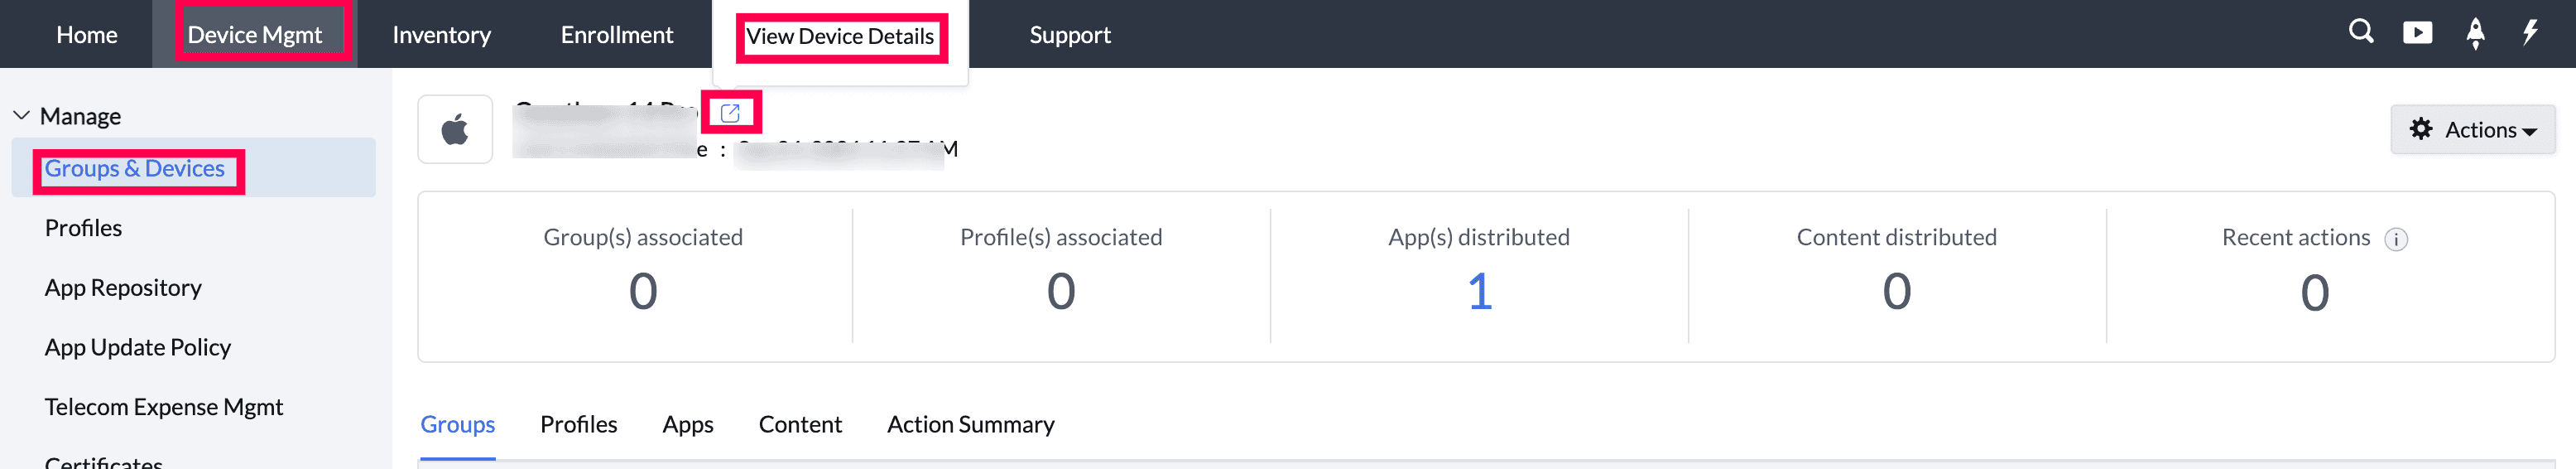Open the Enrollment menu

(x=616, y=35)
